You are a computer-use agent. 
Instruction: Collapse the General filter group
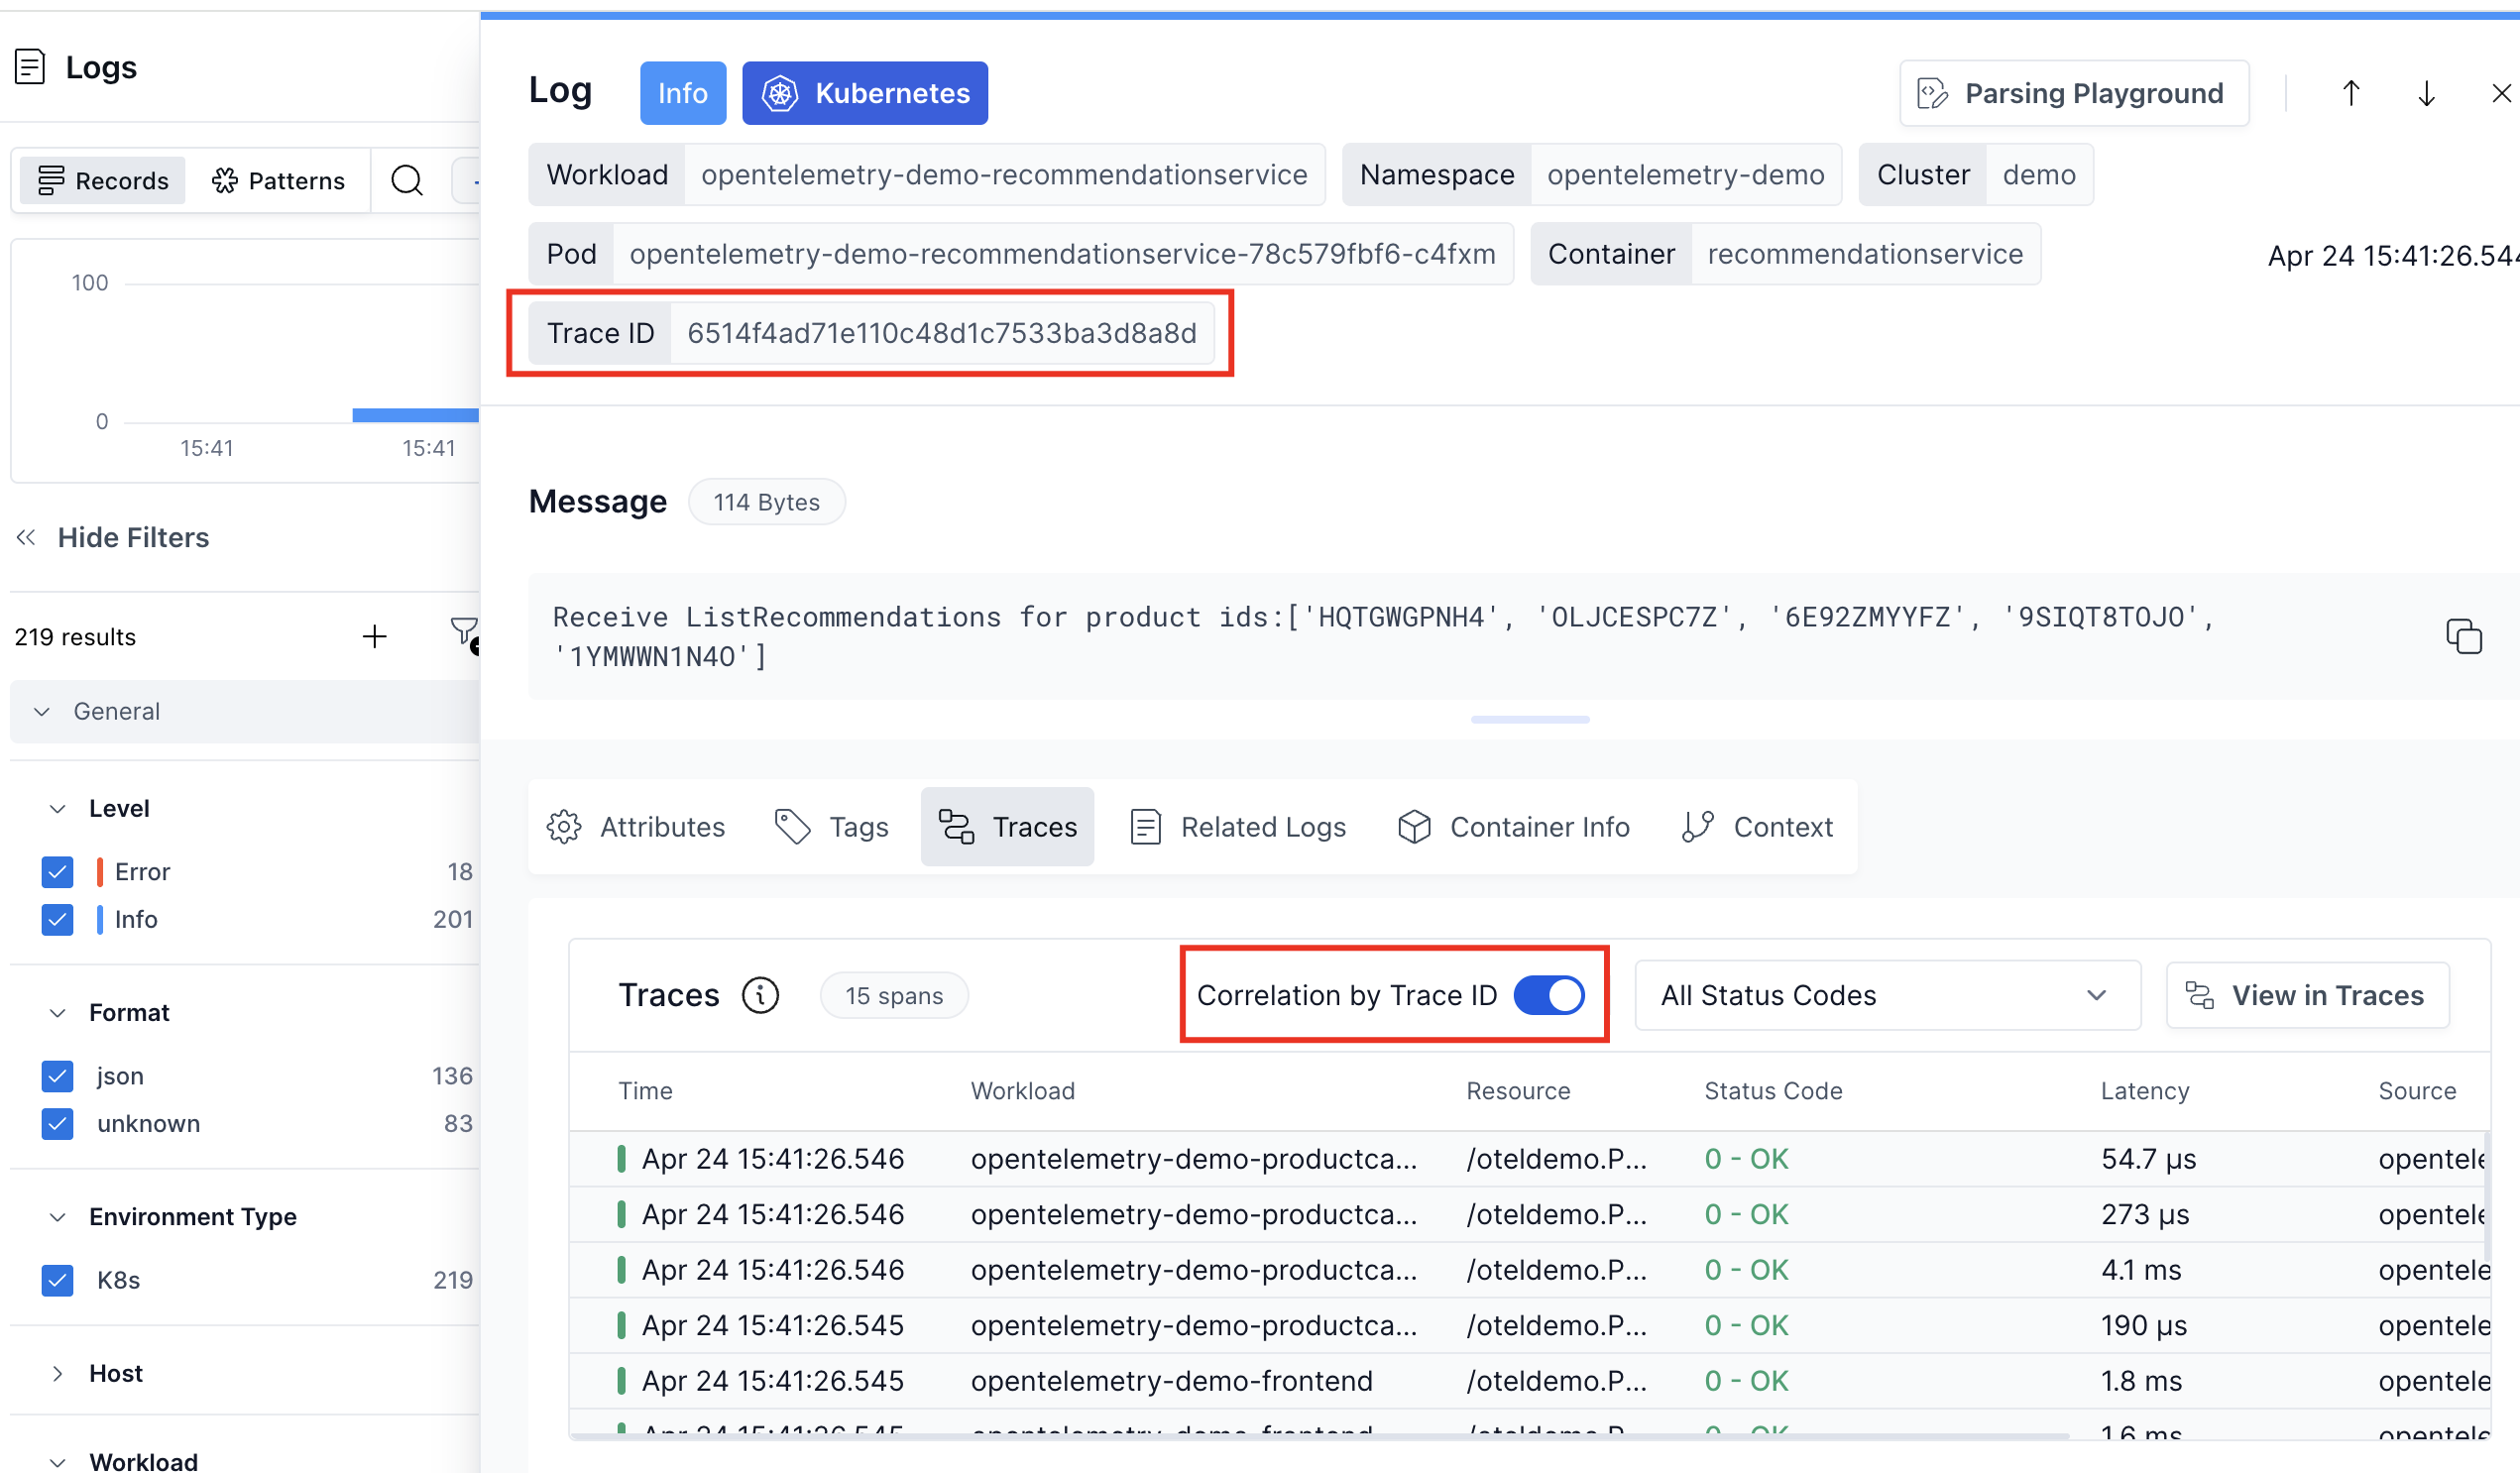click(x=42, y=711)
